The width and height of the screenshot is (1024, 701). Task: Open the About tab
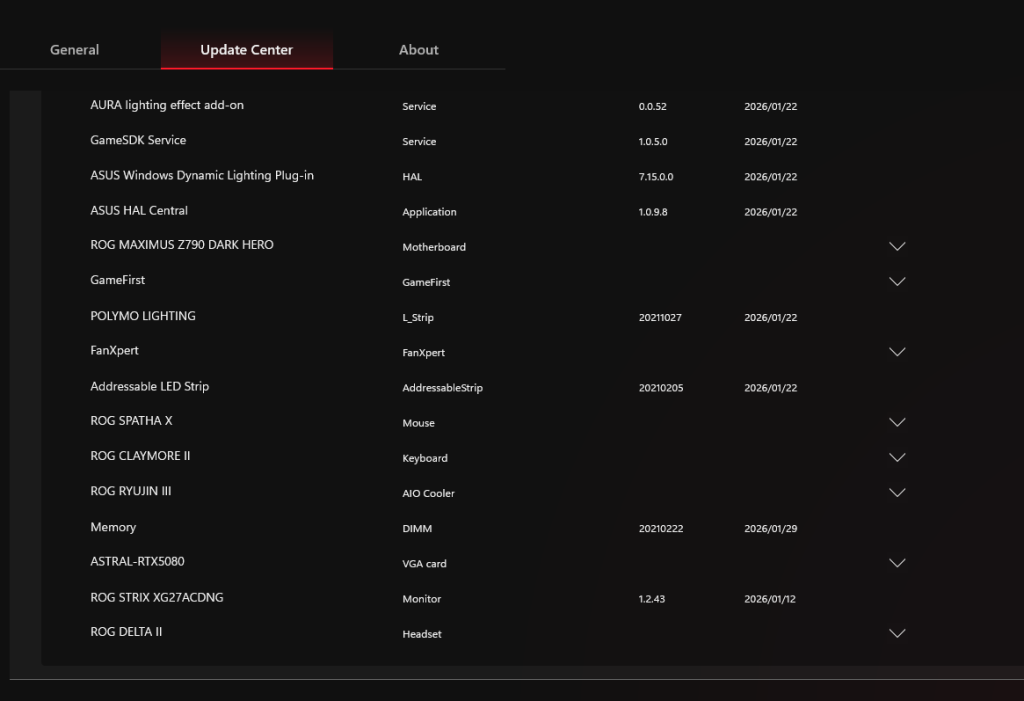point(418,50)
